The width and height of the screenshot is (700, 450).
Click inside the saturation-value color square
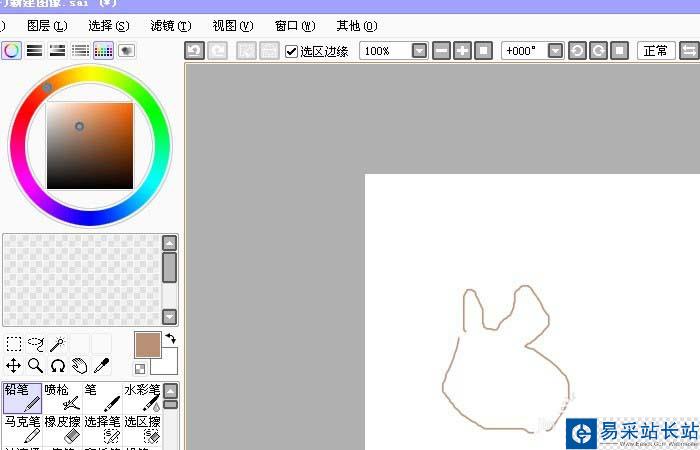(x=90, y=146)
